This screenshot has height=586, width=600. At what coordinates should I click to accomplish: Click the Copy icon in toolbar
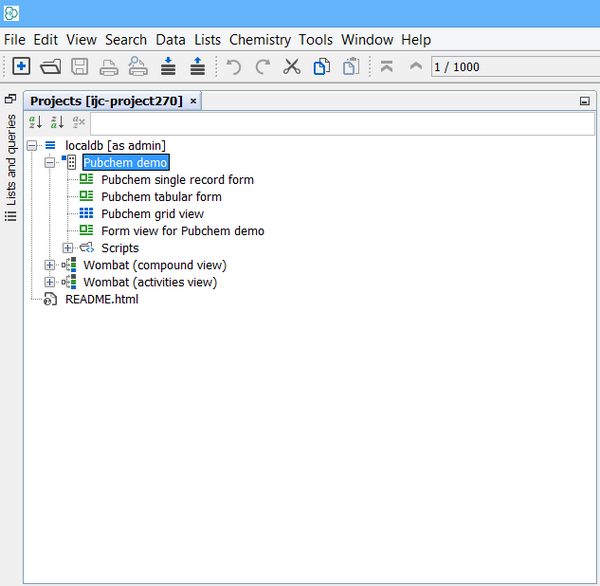click(x=321, y=67)
